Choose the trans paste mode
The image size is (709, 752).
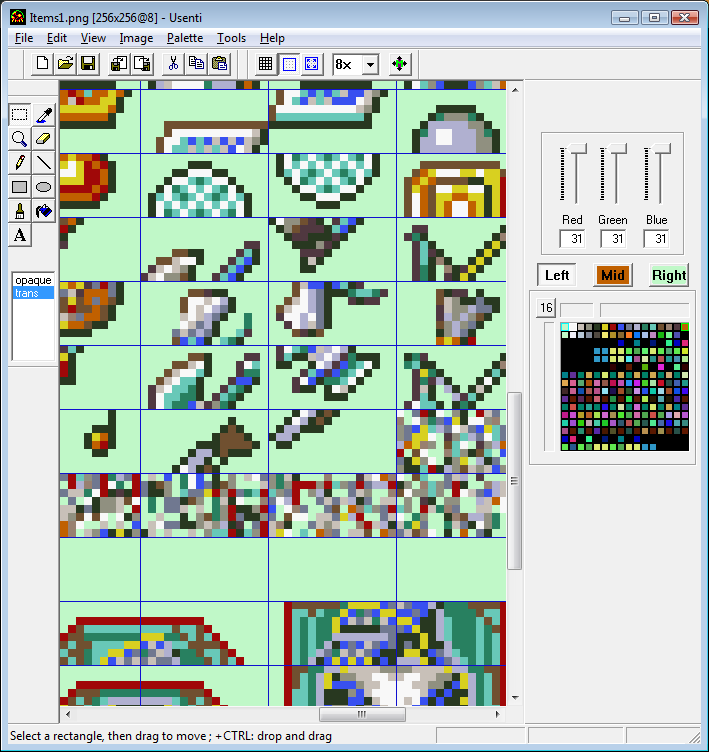33,293
